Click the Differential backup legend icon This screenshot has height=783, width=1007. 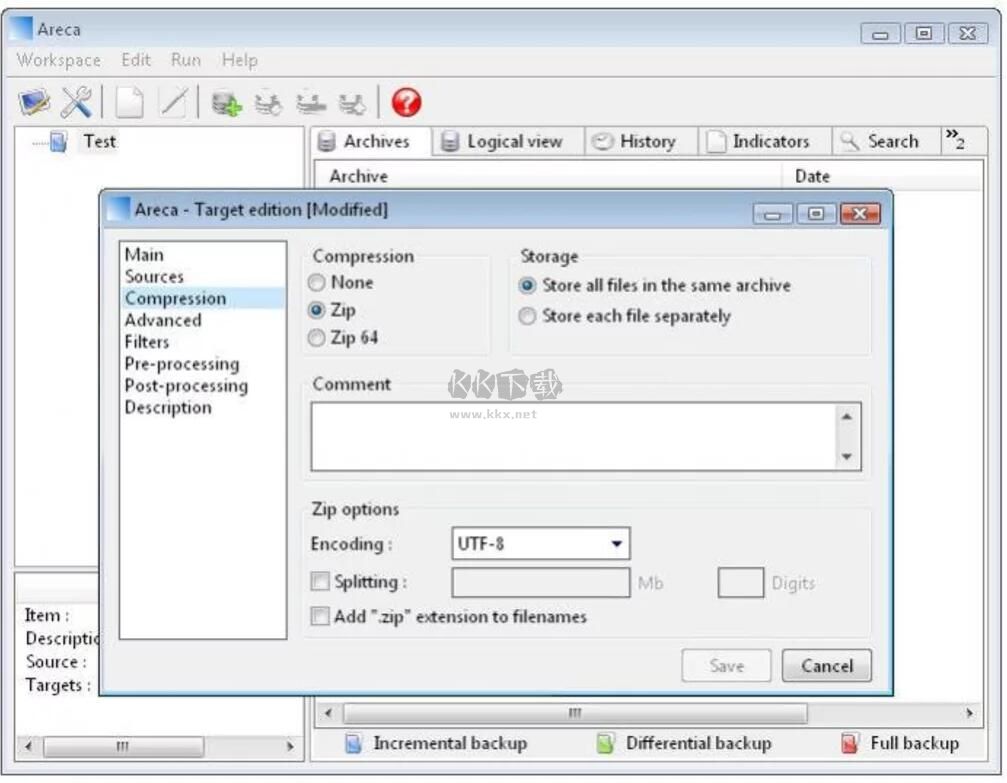tap(605, 743)
